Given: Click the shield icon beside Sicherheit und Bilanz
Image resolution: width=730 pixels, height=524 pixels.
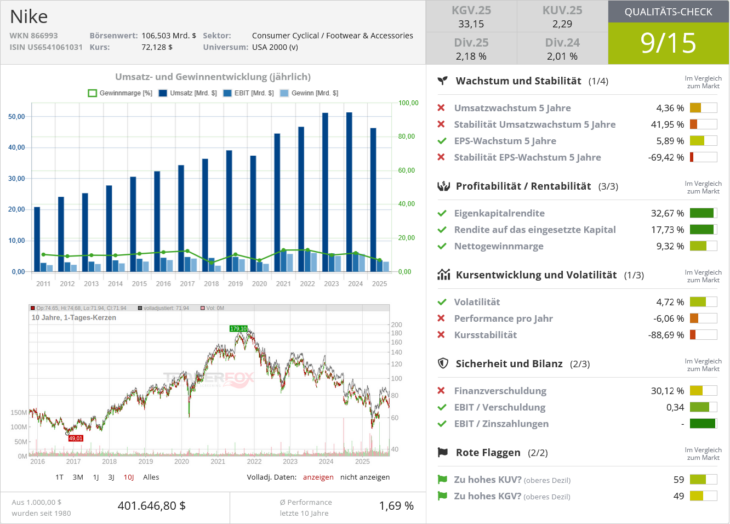Looking at the screenshot, I should pos(442,364).
